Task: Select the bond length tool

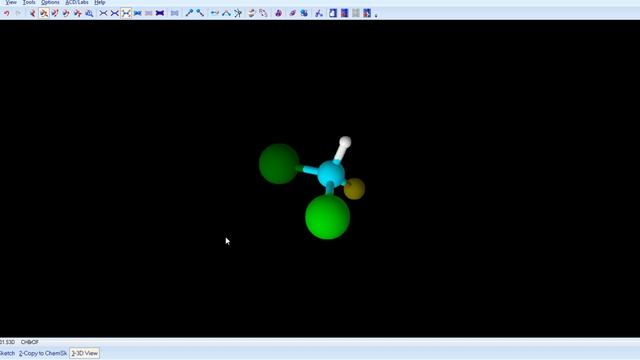Action: [215, 13]
